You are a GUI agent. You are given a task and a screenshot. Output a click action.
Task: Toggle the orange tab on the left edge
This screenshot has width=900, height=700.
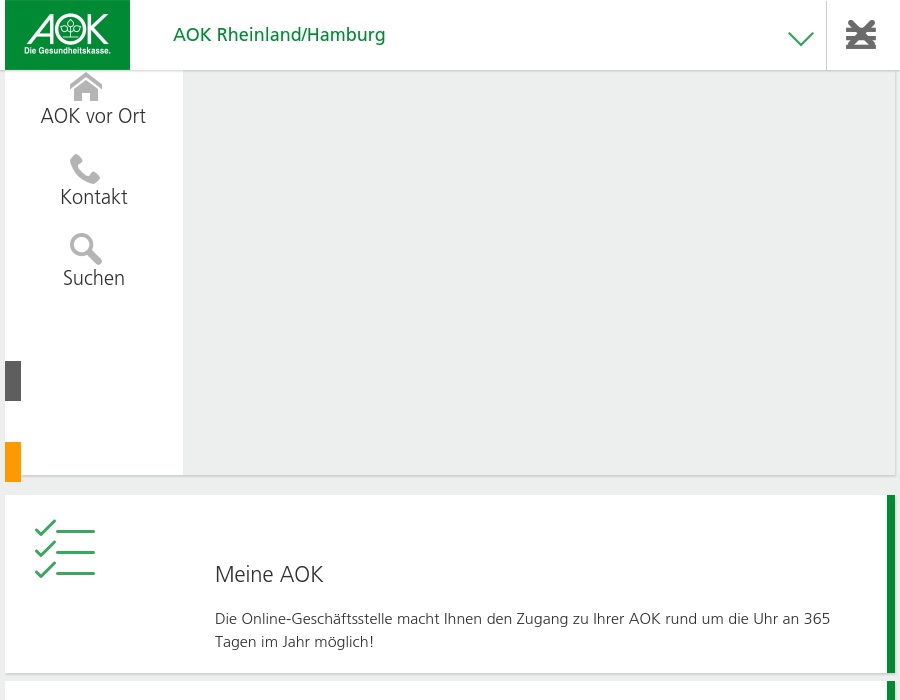[x=13, y=461]
